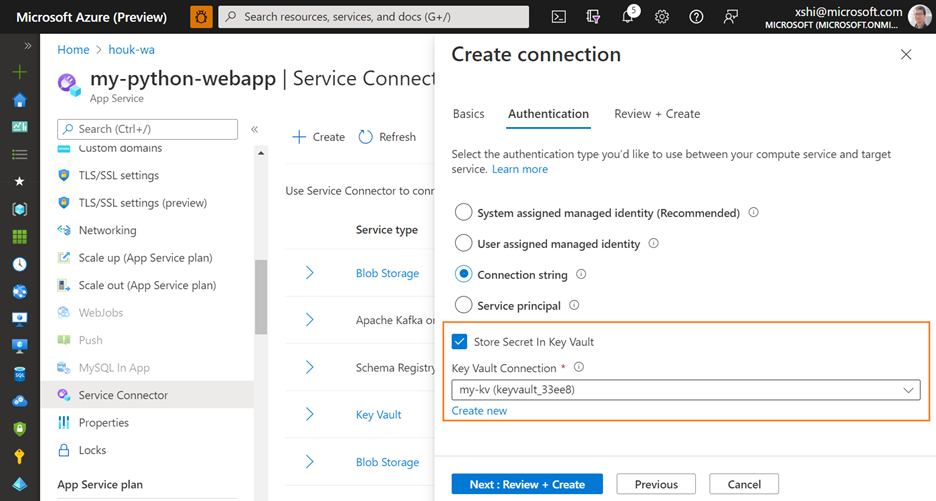Expand the Key Vault row
Viewport: 936px width, 501px height.
309,414
